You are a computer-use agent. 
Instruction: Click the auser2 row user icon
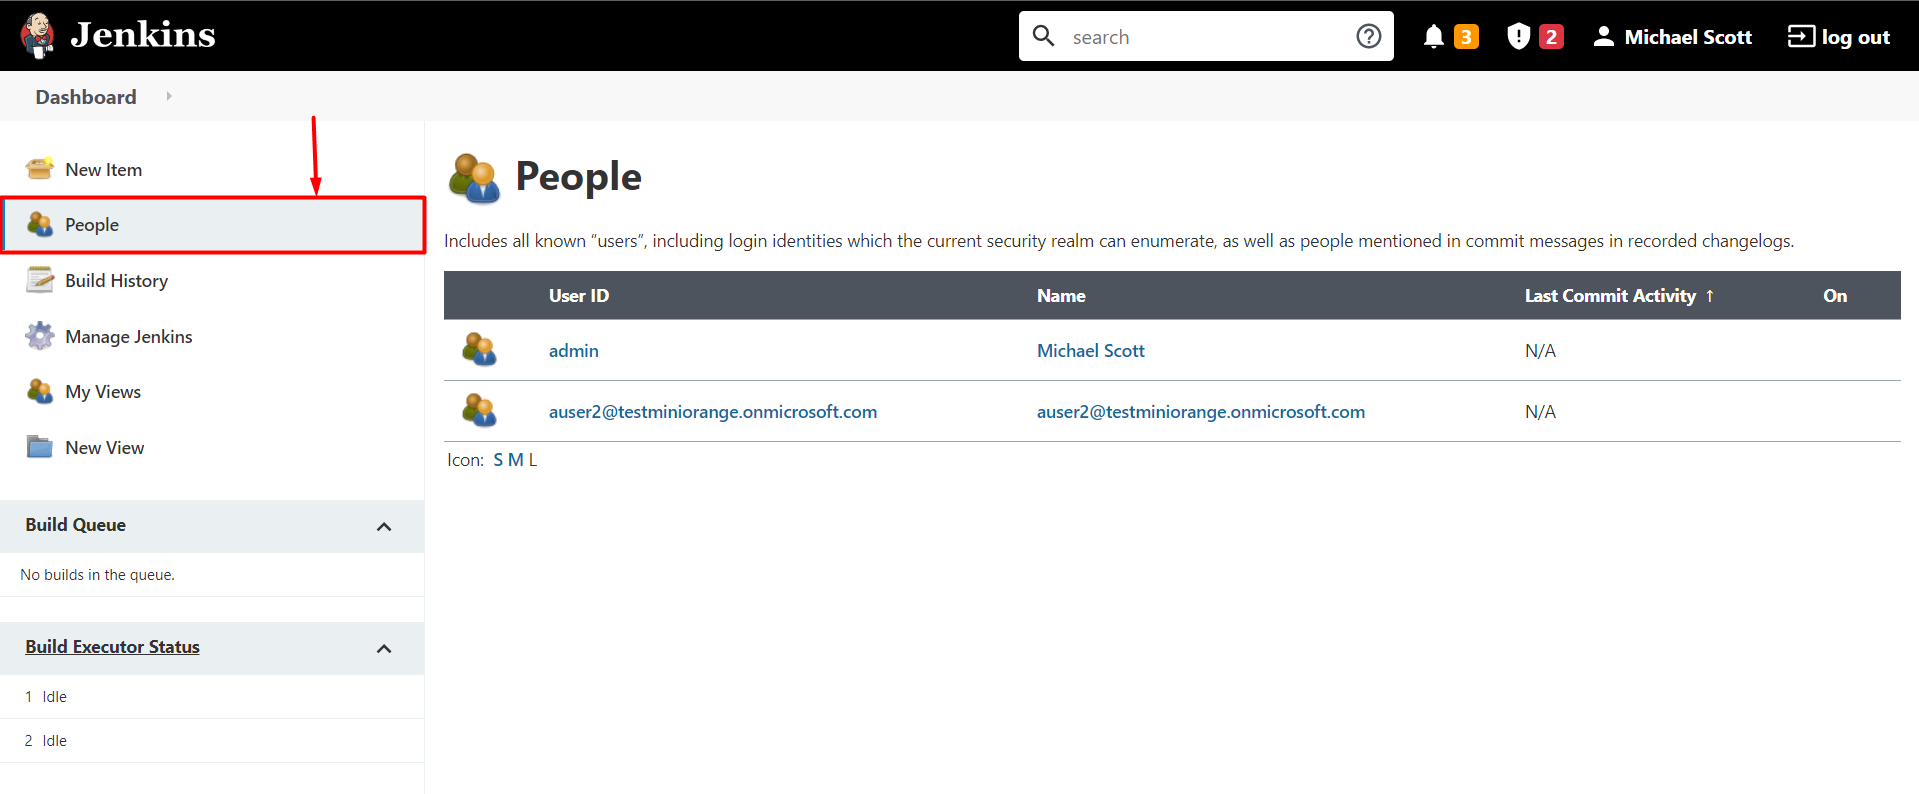point(479,411)
